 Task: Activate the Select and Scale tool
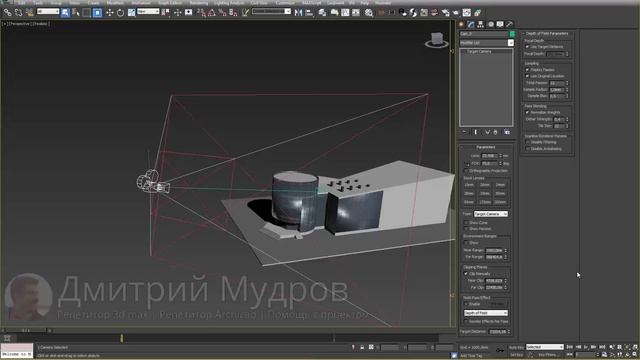[x=131, y=13]
